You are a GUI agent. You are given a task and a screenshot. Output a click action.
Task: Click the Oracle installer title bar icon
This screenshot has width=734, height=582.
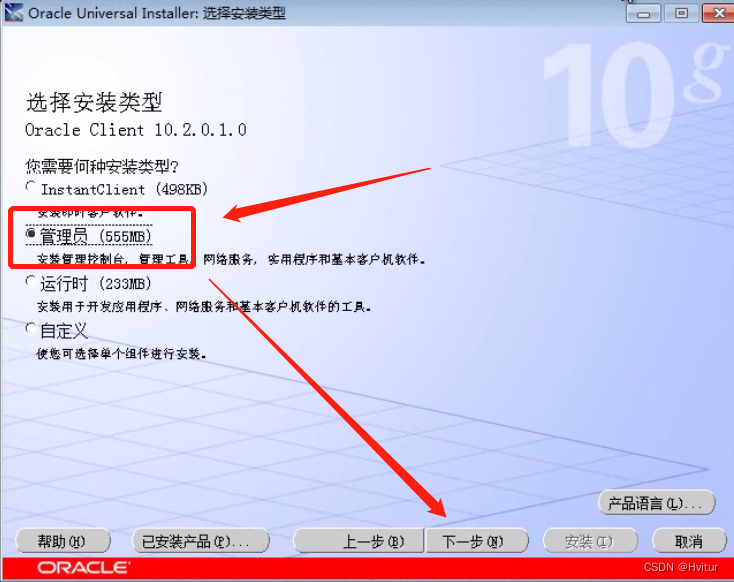pyautogui.click(x=14, y=13)
